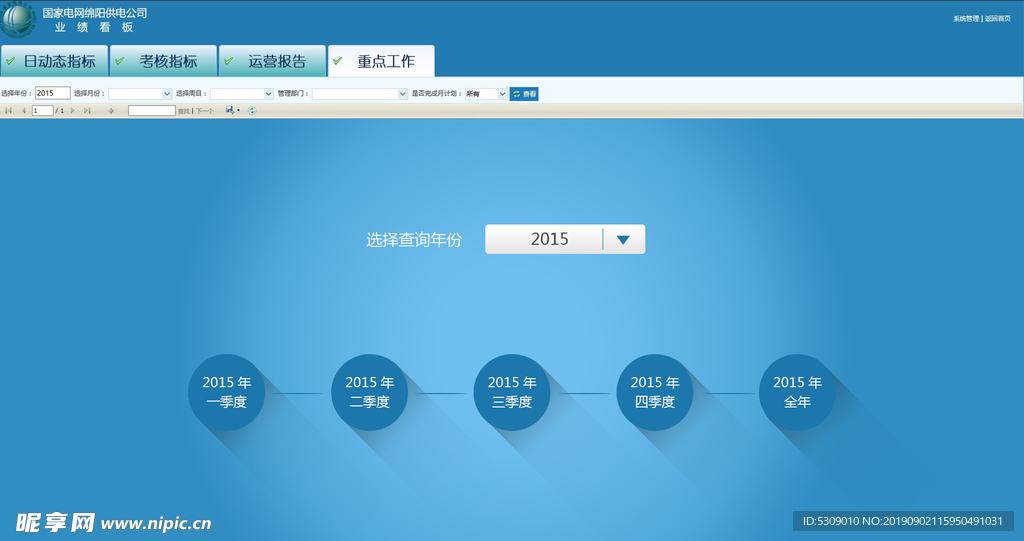Refresh the report with green icon

click(252, 111)
